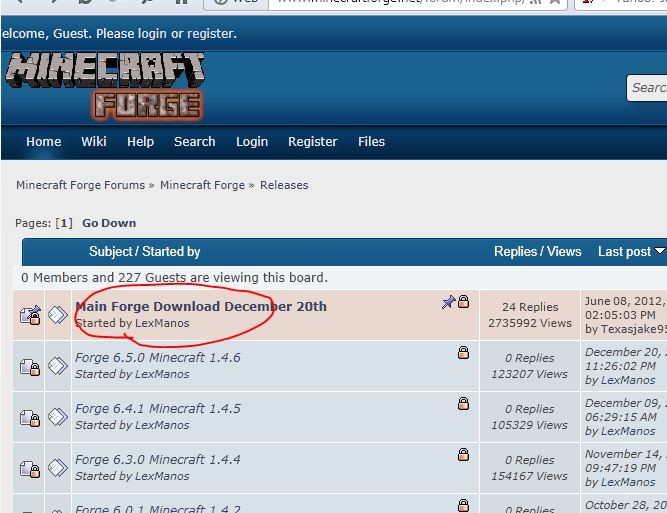The image size is (667, 513).
Task: Open Minecraft Forge Forums breadcrumb link
Action: point(80,185)
